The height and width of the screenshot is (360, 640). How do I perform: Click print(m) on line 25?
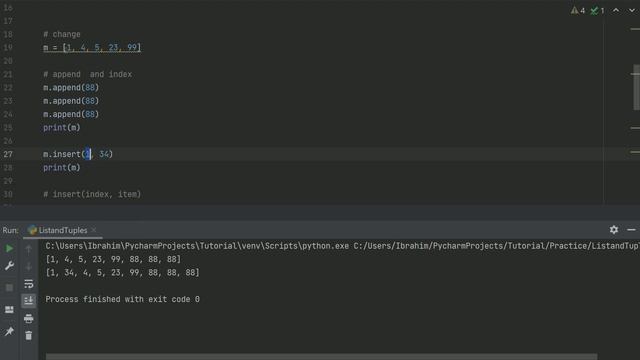[62, 127]
